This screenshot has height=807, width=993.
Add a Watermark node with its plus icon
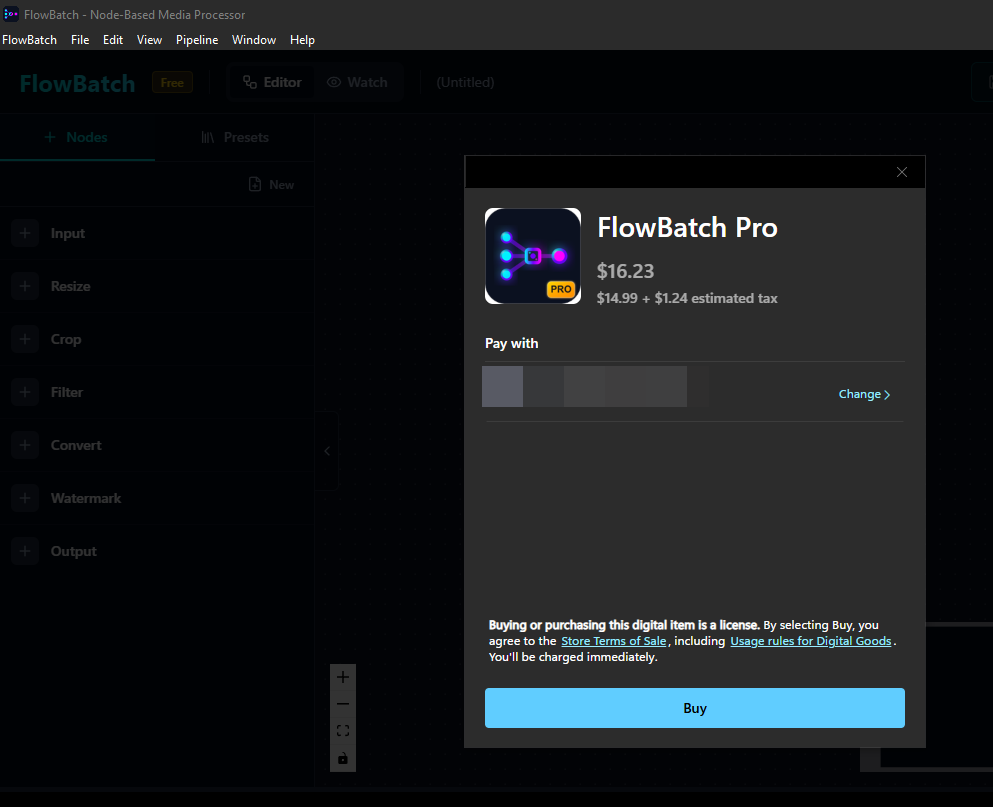click(25, 498)
